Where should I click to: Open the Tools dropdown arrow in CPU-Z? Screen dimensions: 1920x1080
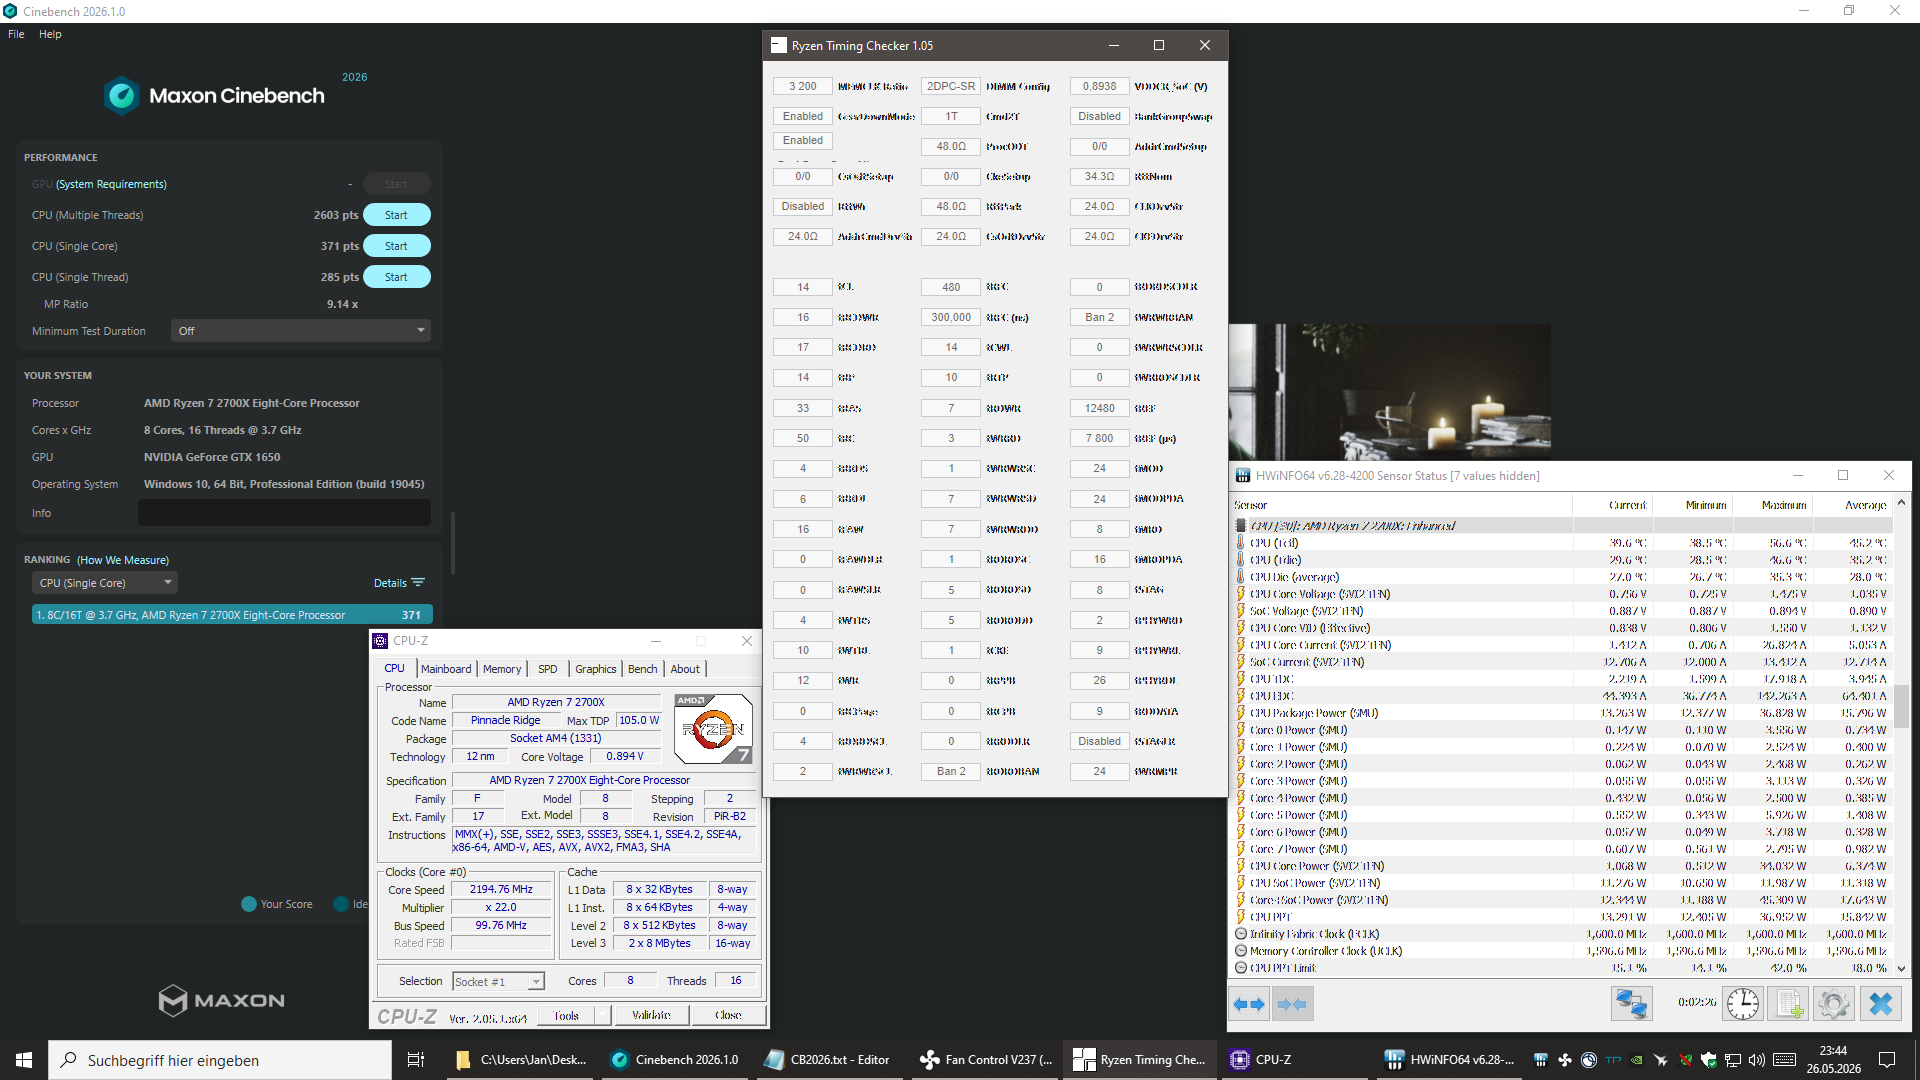click(603, 1016)
